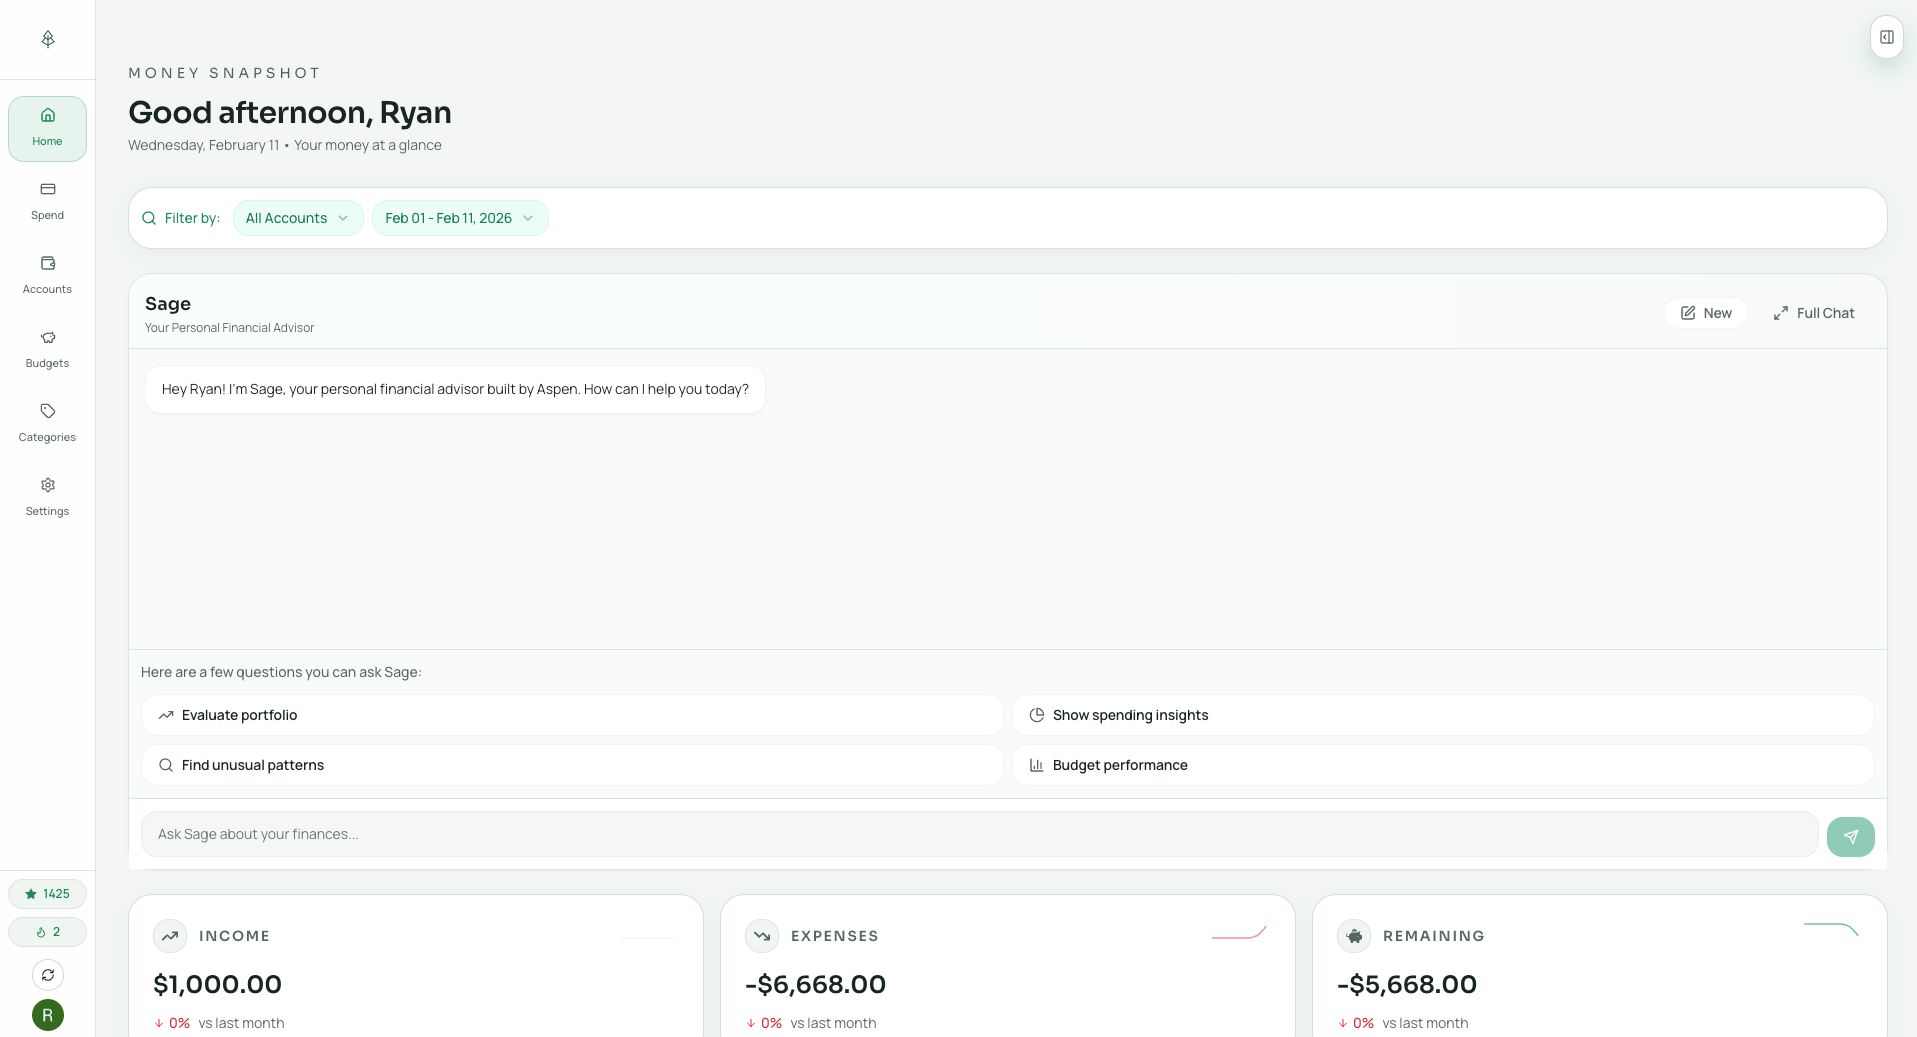This screenshot has height=1037, width=1917.
Task: Open the Accounts section
Action: 47,274
